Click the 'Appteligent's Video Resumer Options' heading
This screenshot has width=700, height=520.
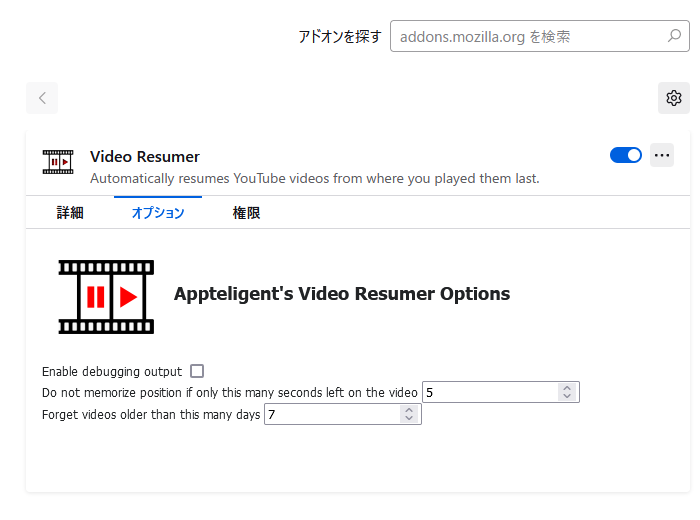pyautogui.click(x=342, y=294)
